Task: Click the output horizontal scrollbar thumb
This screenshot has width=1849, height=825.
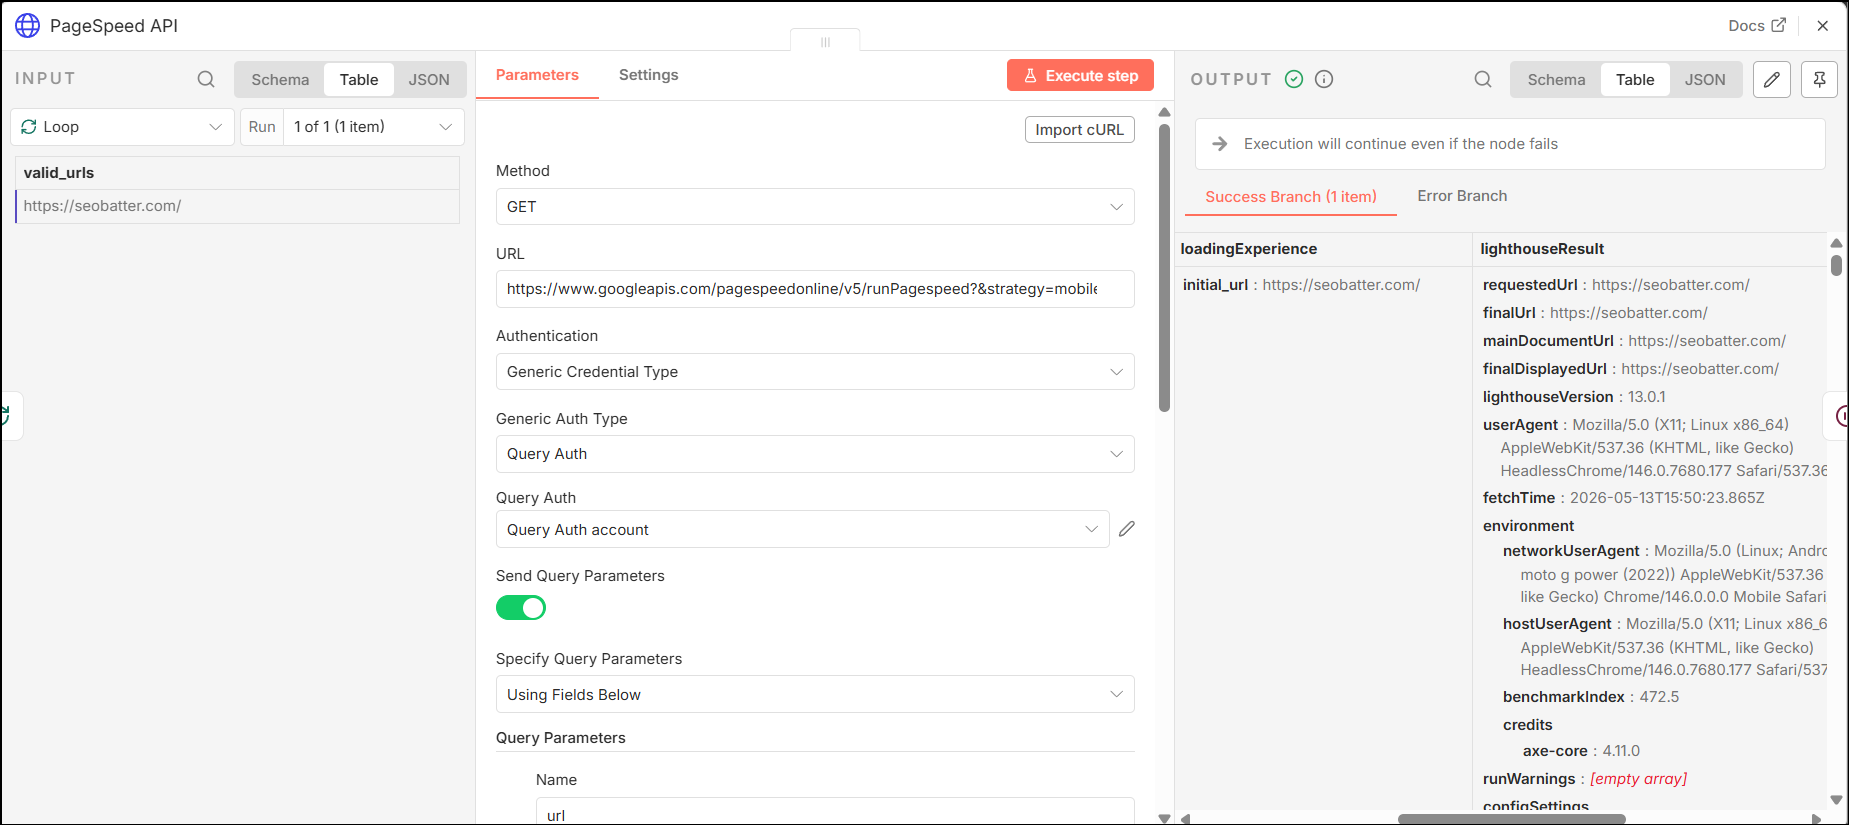Action: [1511, 819]
